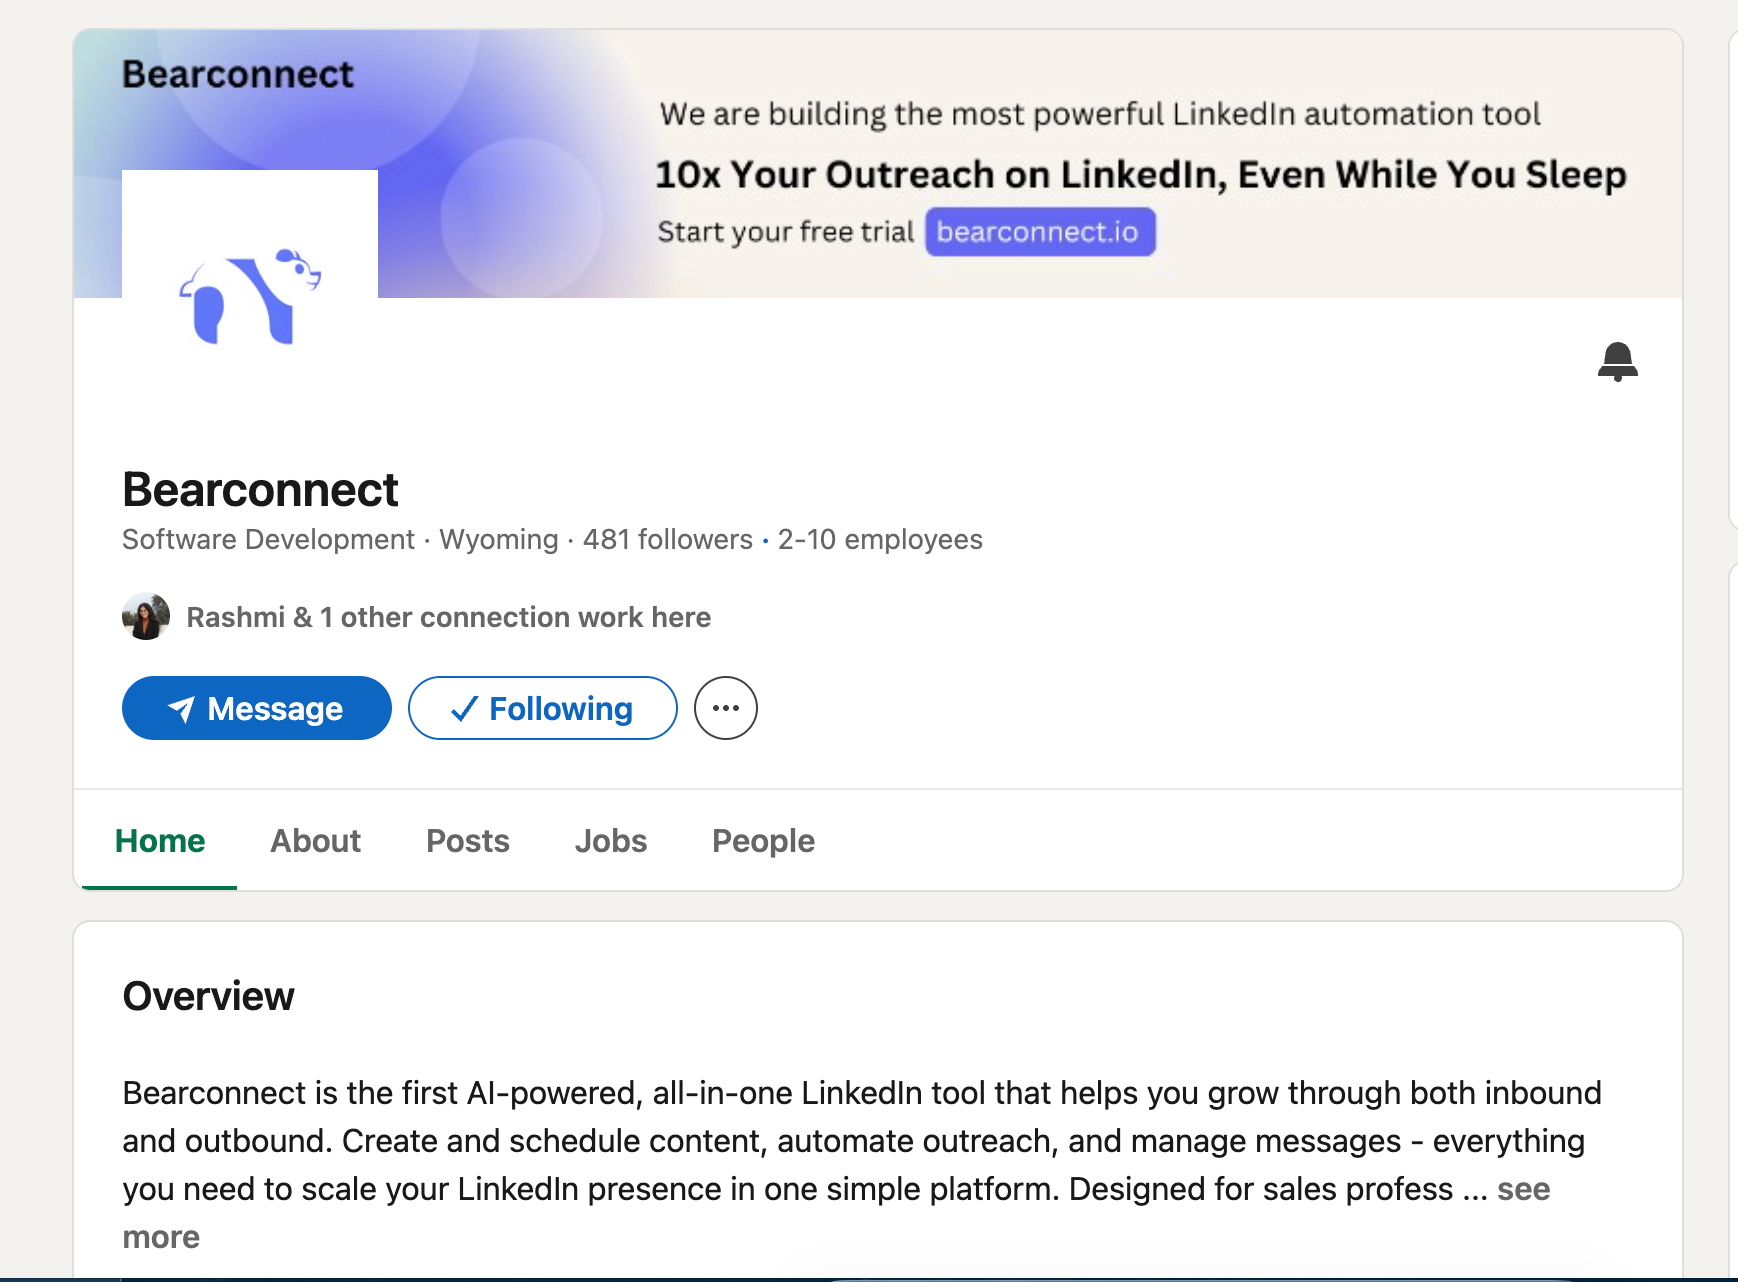Screen dimensions: 1738x1282
Task: Click the checkmark icon on Following
Action: click(x=463, y=709)
